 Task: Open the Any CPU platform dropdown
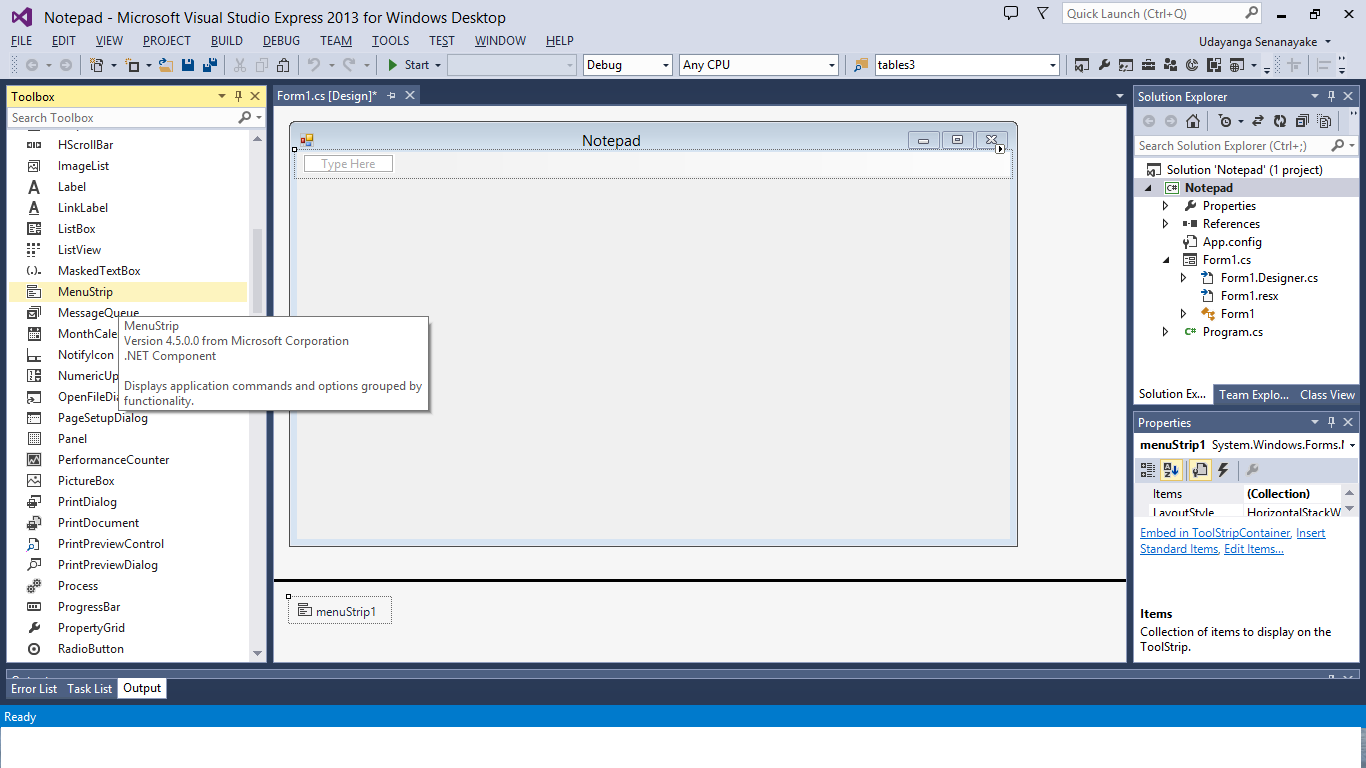(x=832, y=65)
